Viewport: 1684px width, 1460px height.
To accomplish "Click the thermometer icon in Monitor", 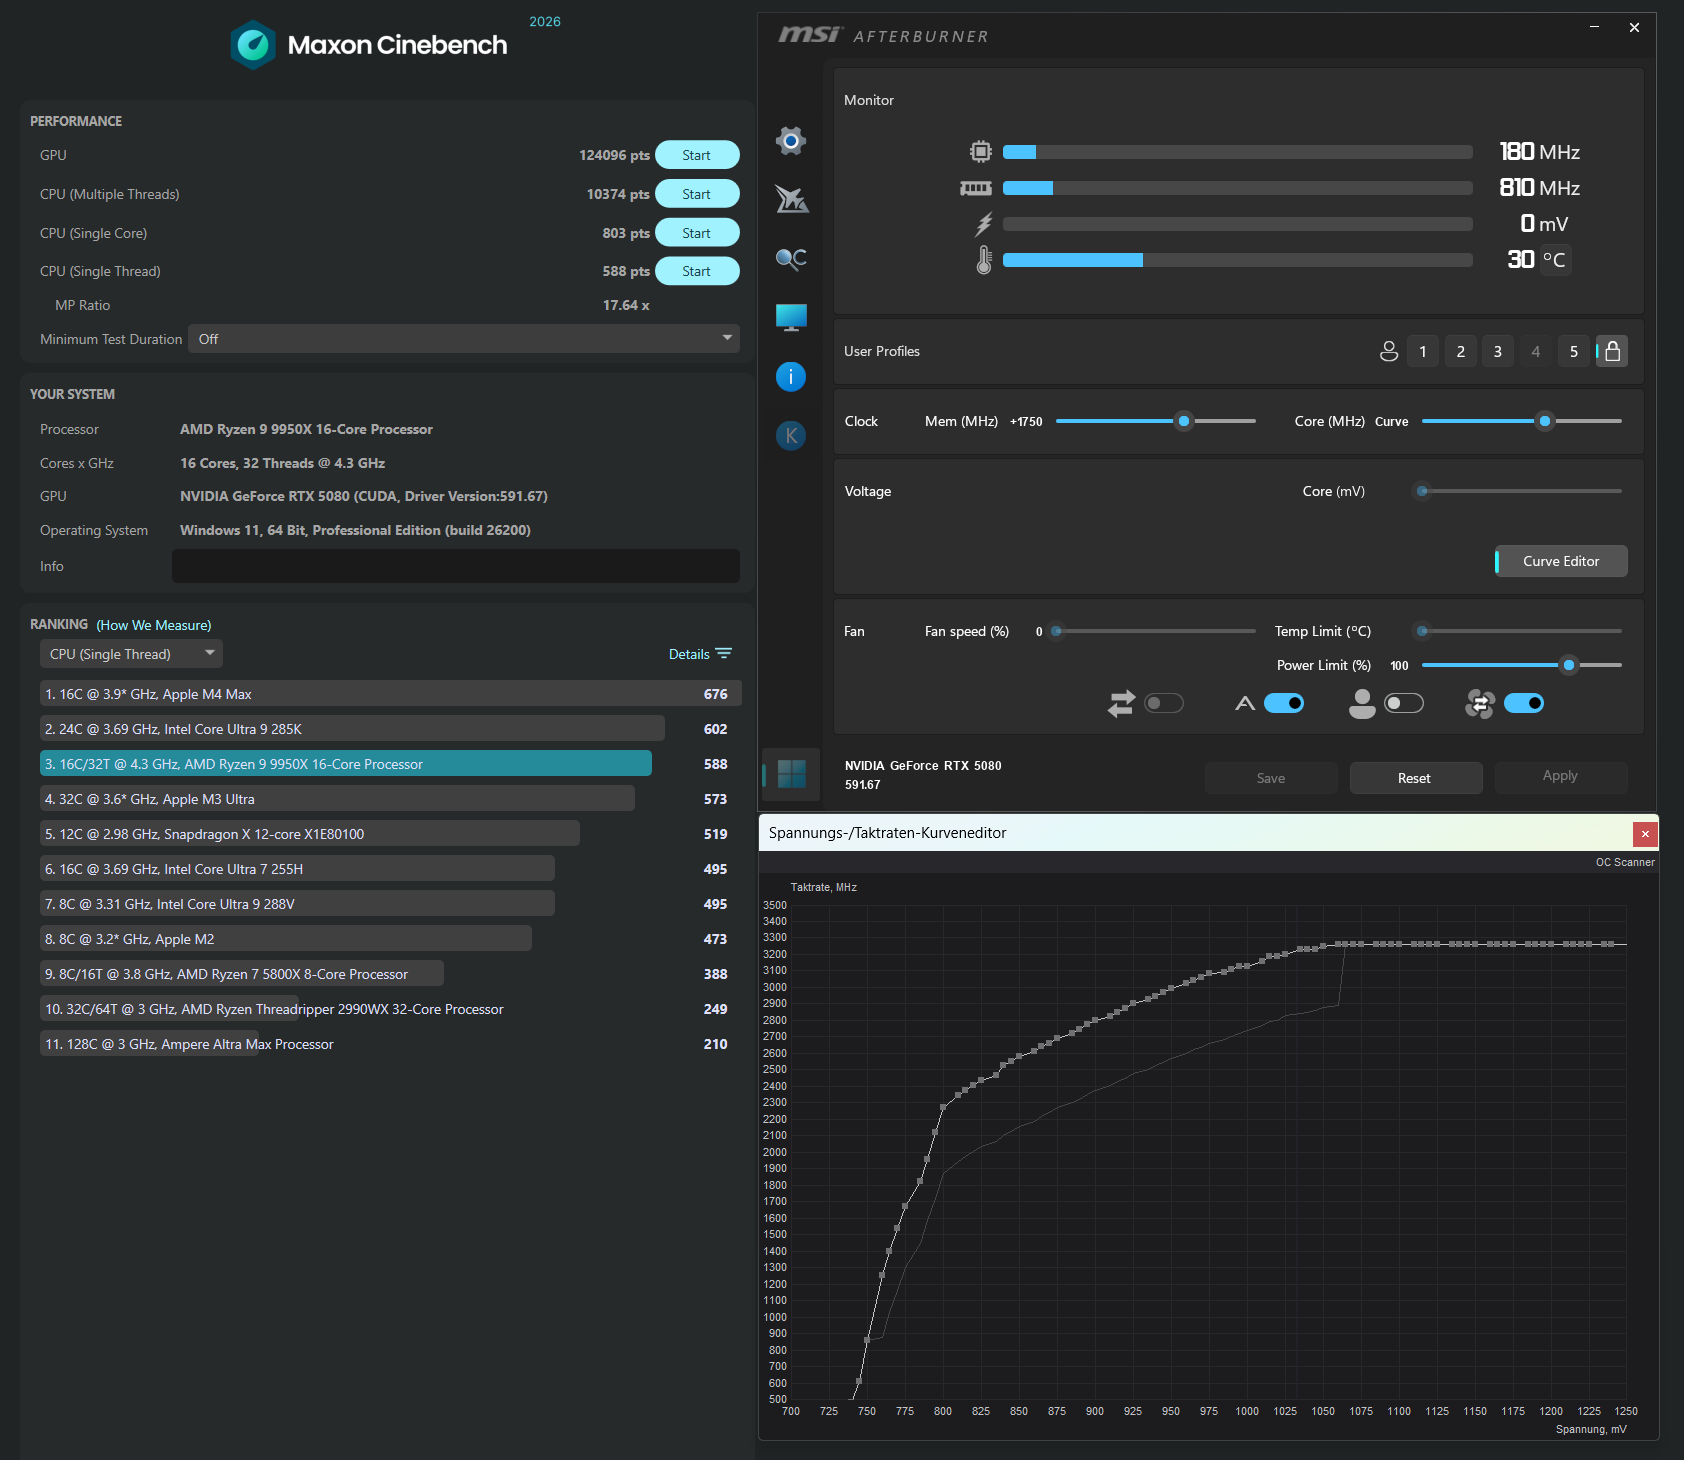I will [x=984, y=260].
